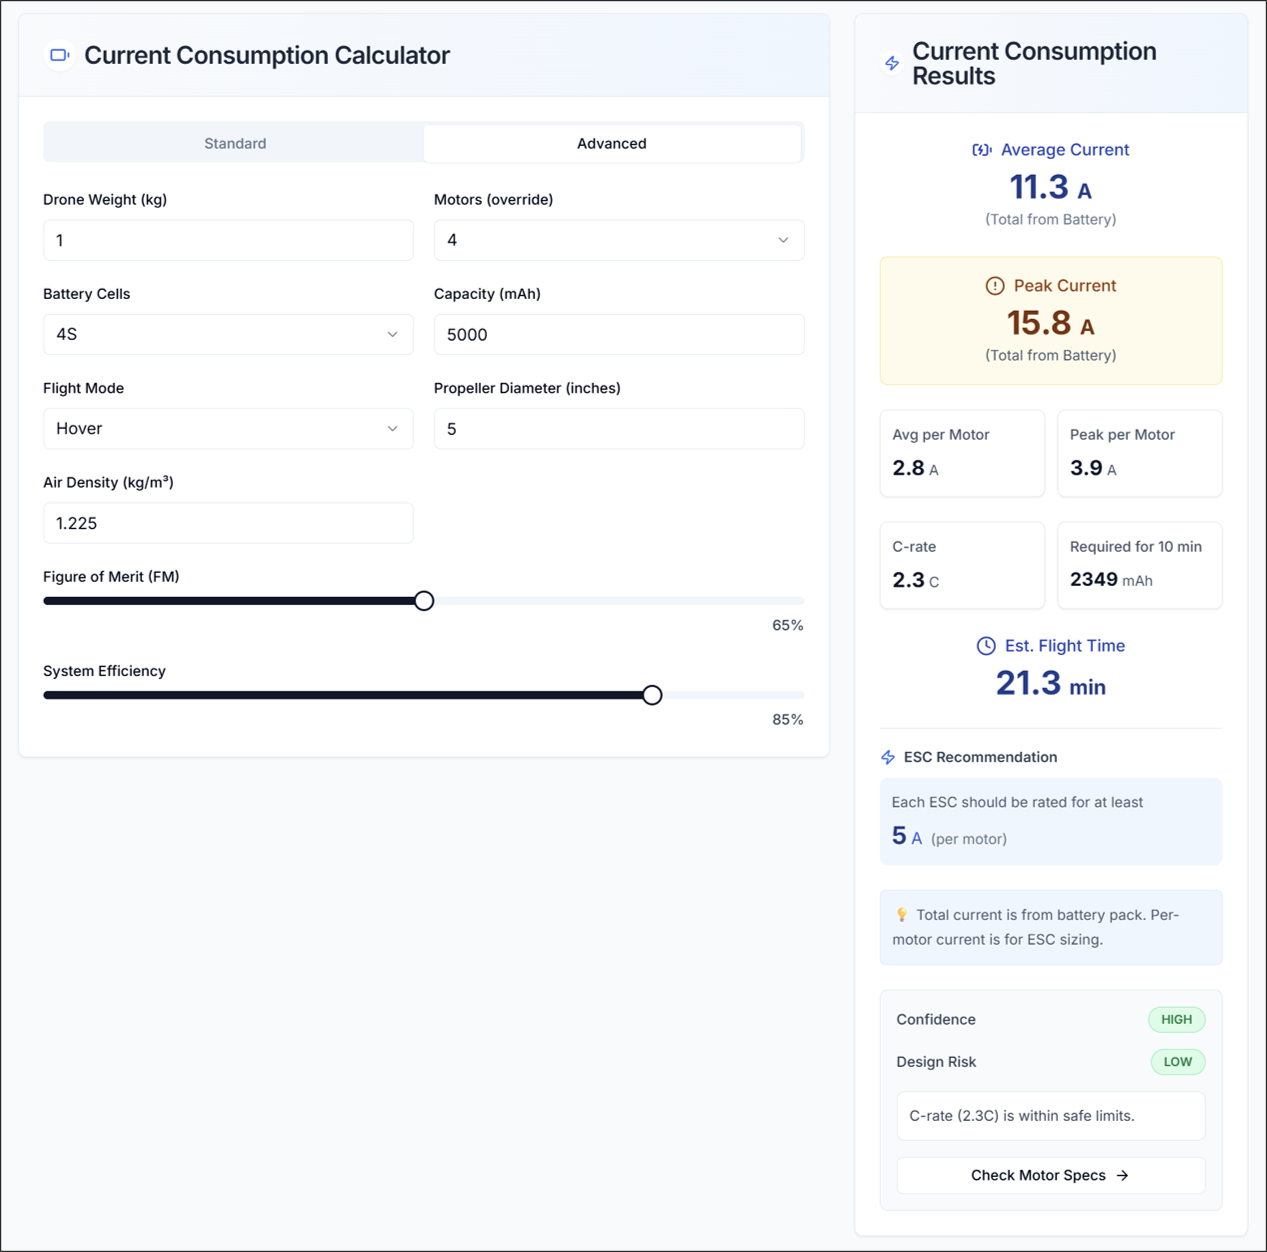Select the Advanced tab
Screen dimensions: 1267x1252
[611, 143]
